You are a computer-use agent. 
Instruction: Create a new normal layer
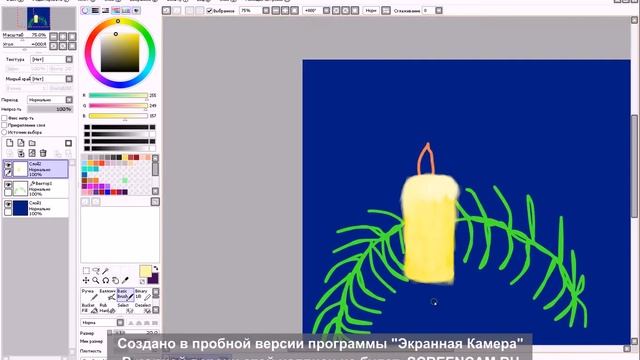(10, 143)
